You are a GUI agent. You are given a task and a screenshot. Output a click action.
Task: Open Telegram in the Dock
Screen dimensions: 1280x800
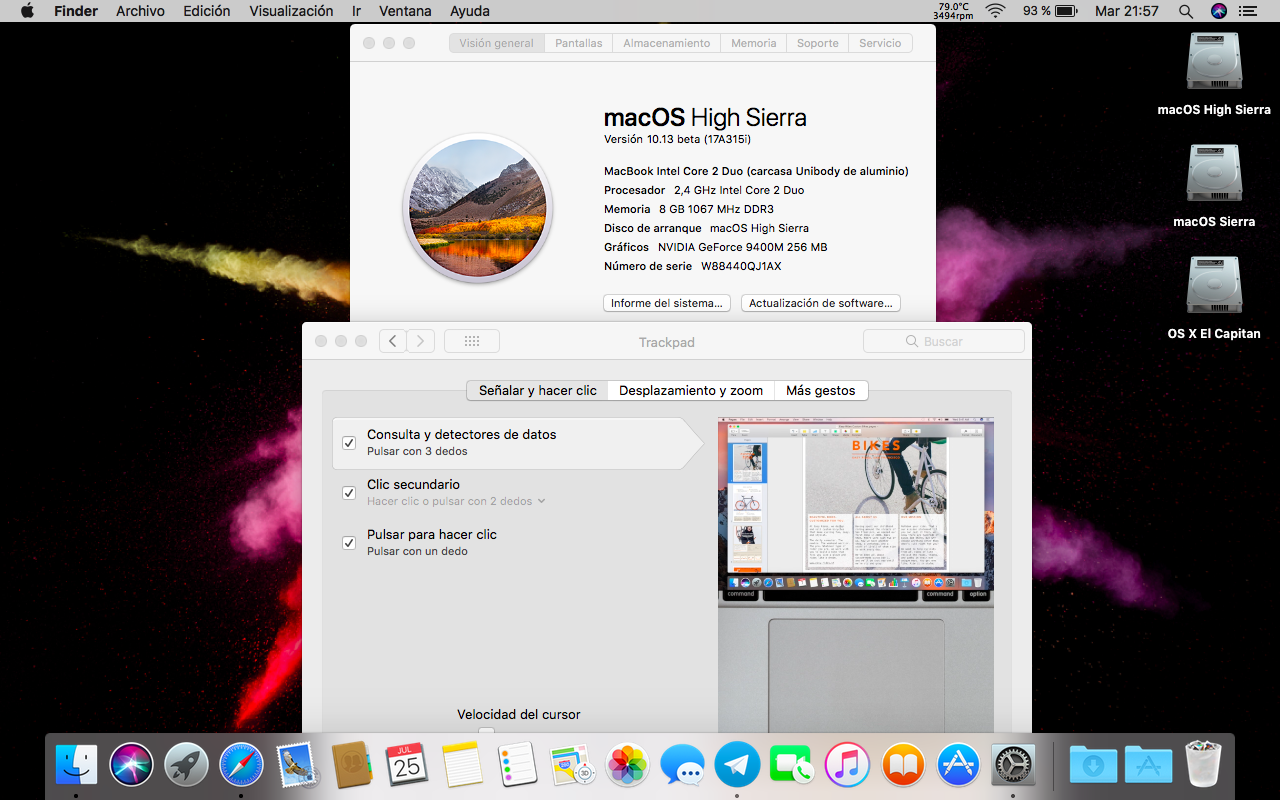pos(738,765)
